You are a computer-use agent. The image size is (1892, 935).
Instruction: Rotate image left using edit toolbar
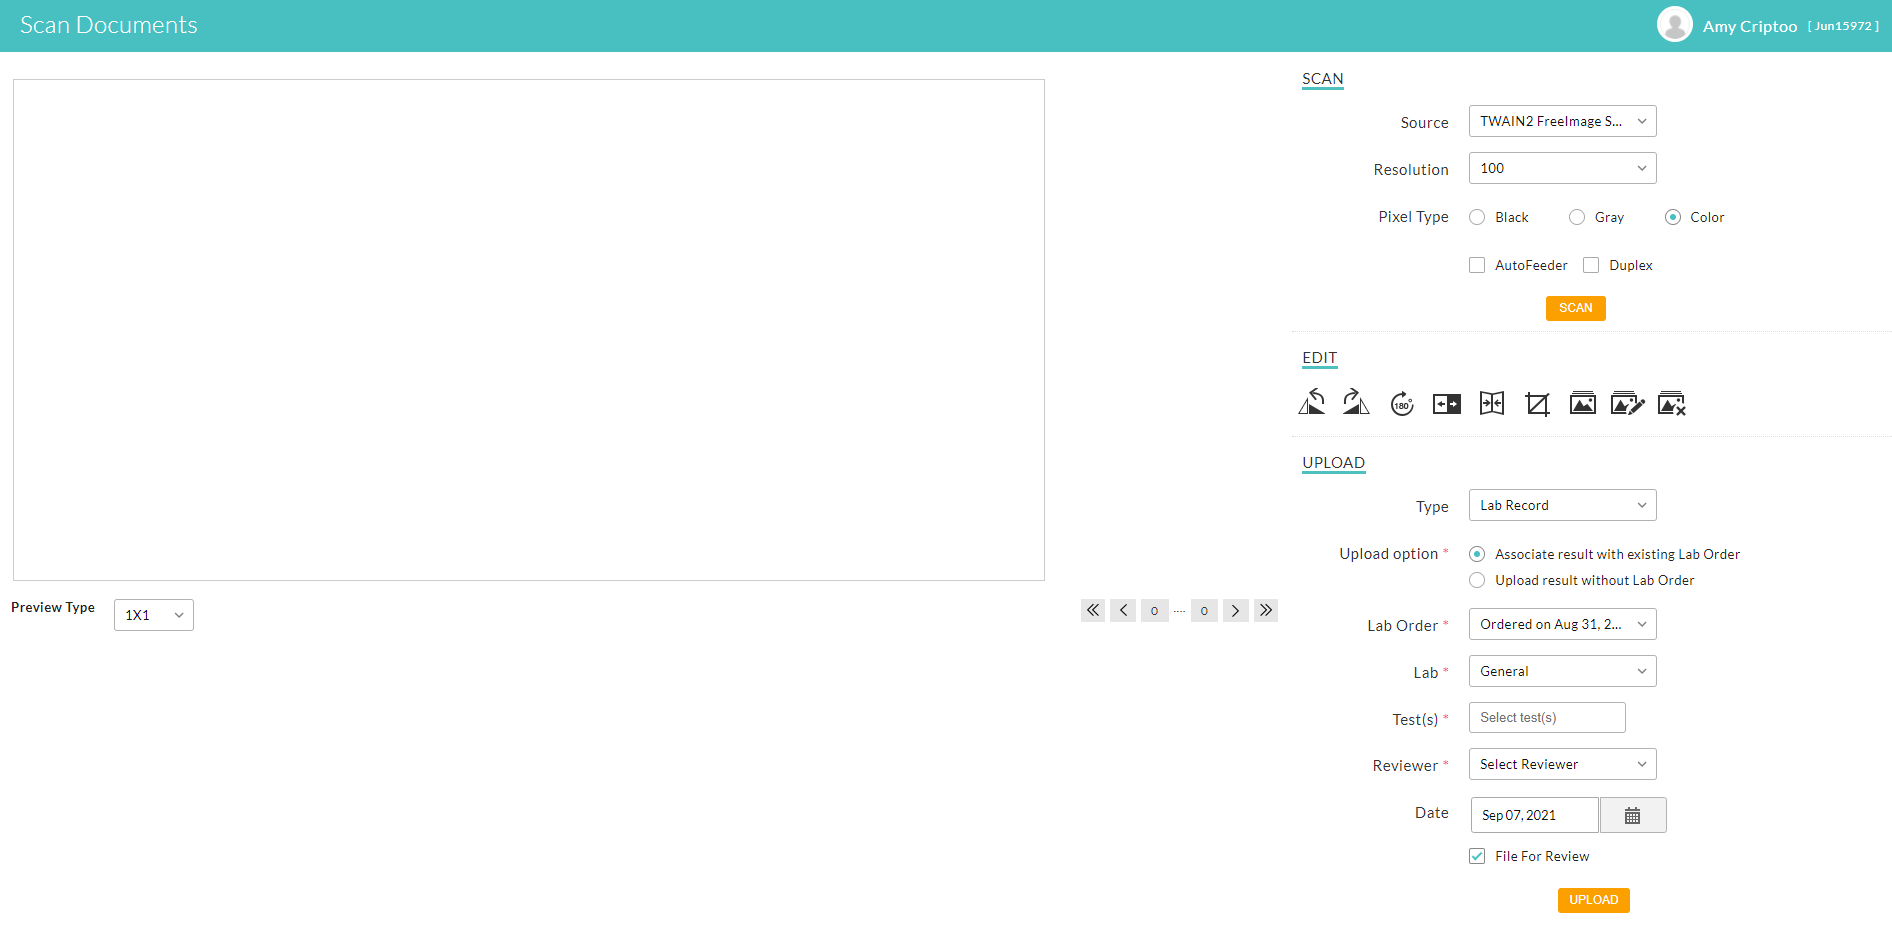[x=1312, y=403]
